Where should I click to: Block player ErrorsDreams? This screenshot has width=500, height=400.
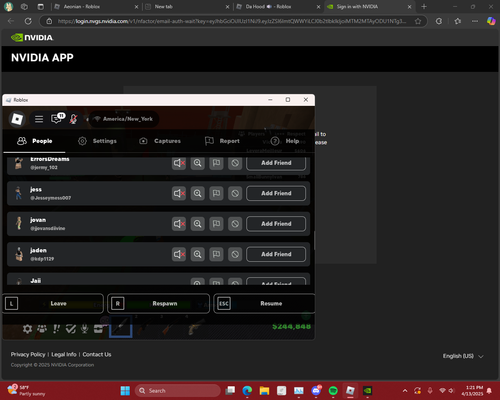[235, 163]
